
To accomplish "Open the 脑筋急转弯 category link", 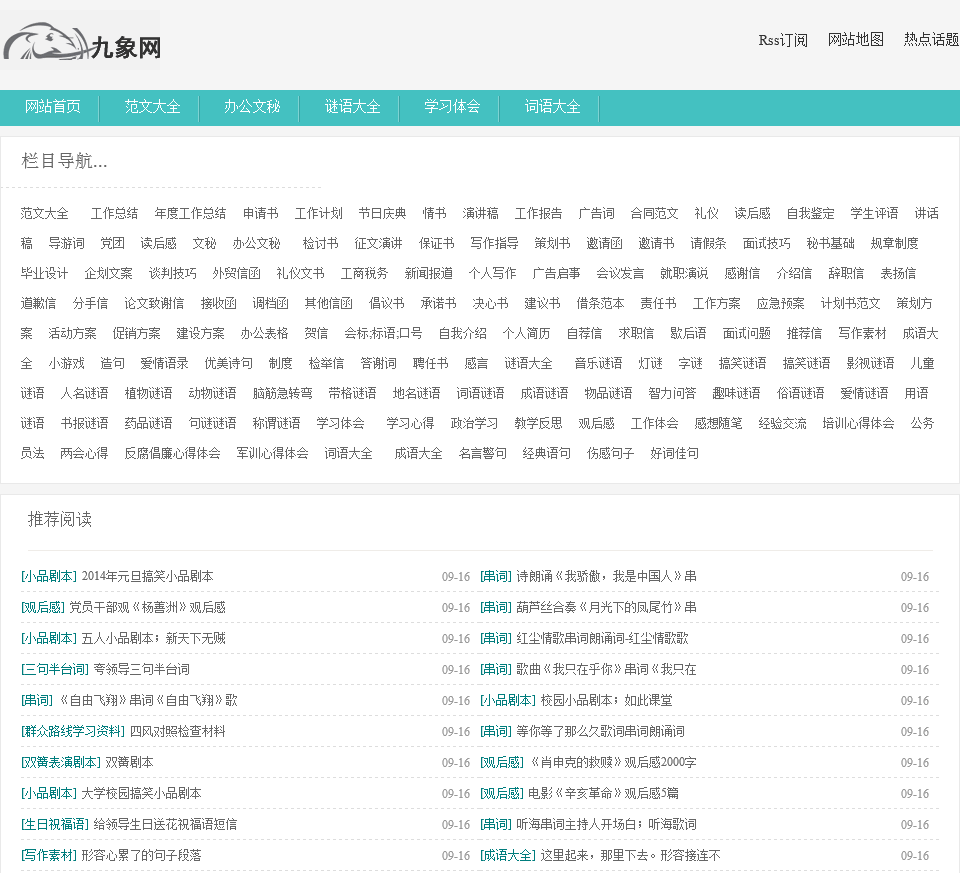I will (282, 393).
